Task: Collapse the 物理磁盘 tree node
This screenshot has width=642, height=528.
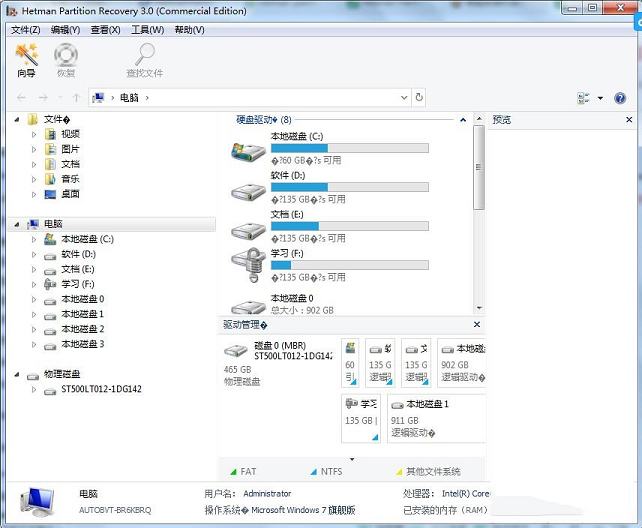Action: [x=17, y=374]
